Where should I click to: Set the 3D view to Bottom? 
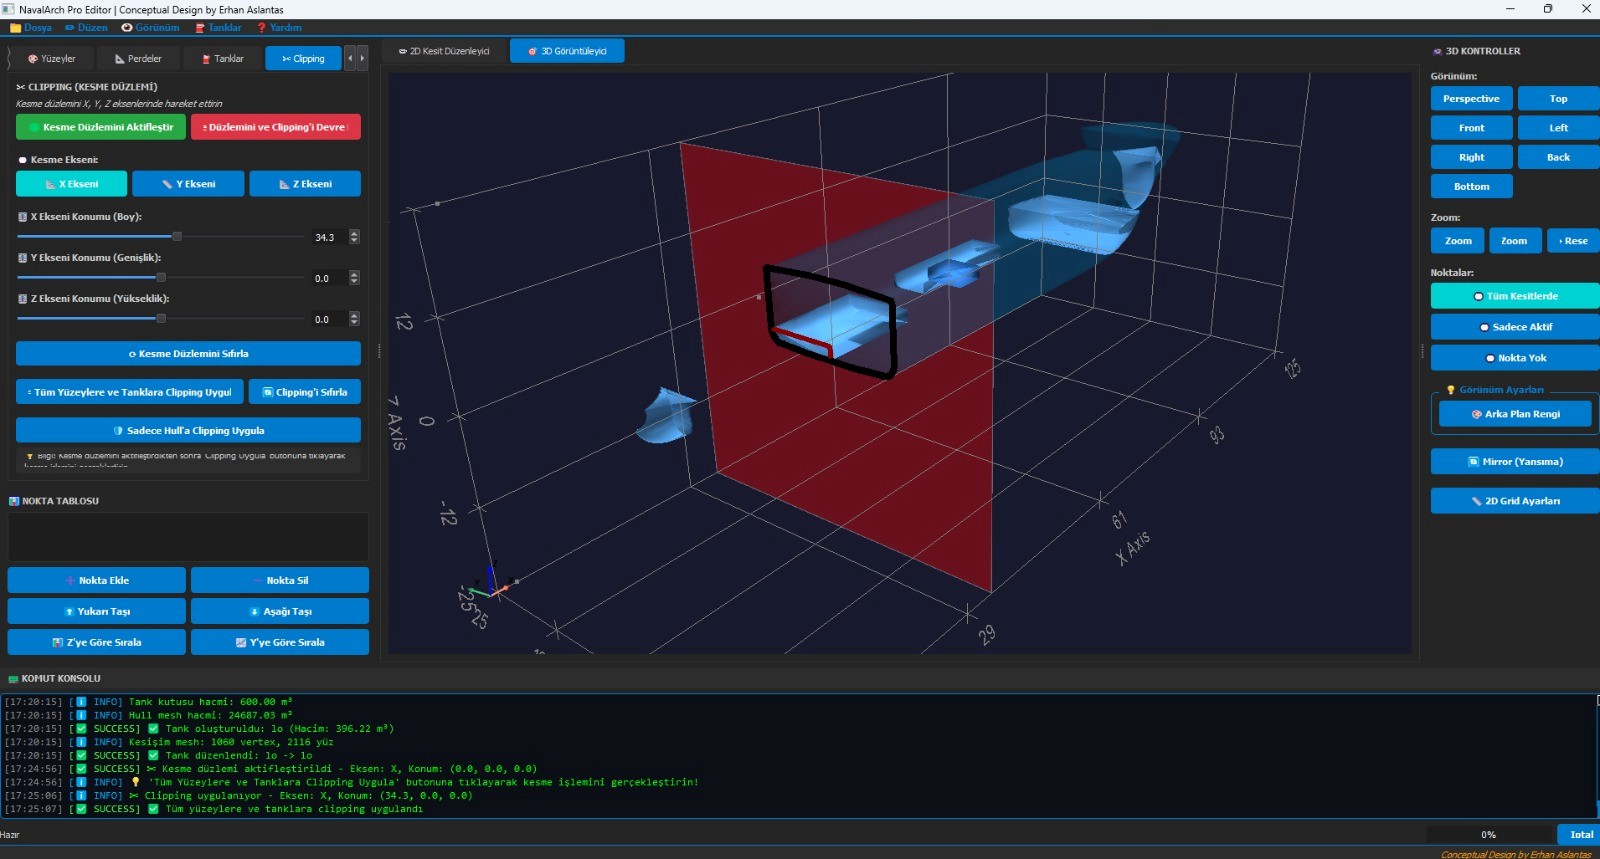[1471, 187]
